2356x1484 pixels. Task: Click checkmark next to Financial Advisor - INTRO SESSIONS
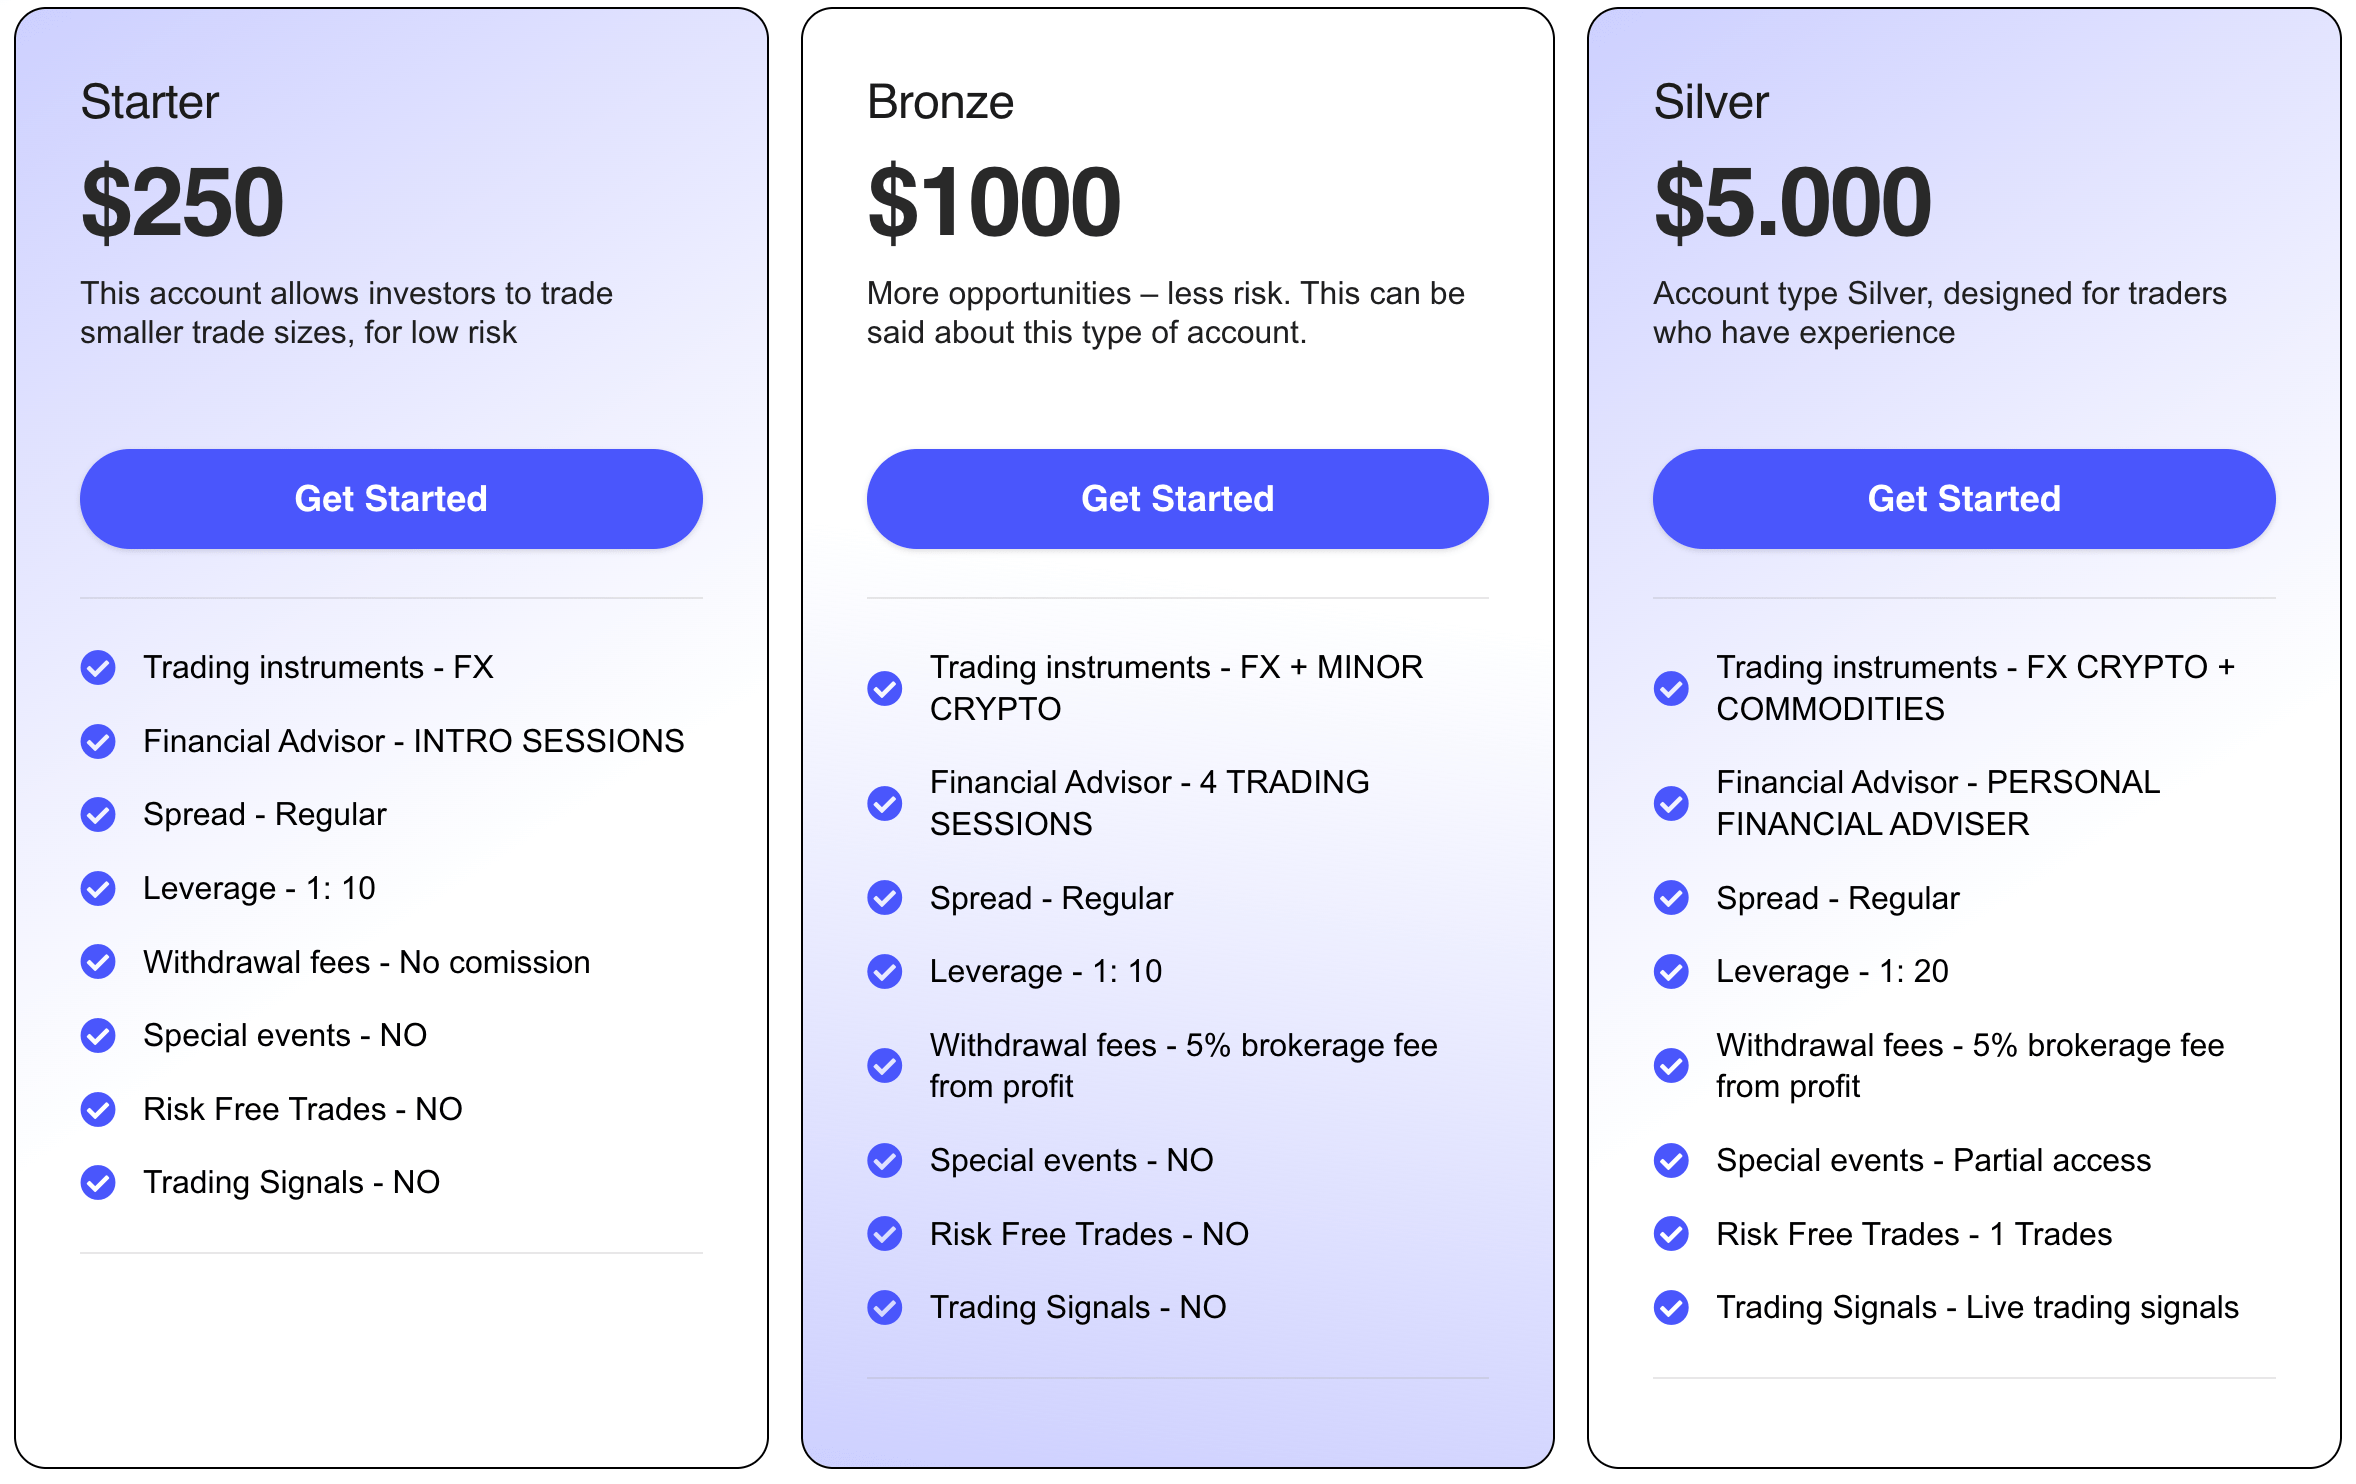(98, 741)
